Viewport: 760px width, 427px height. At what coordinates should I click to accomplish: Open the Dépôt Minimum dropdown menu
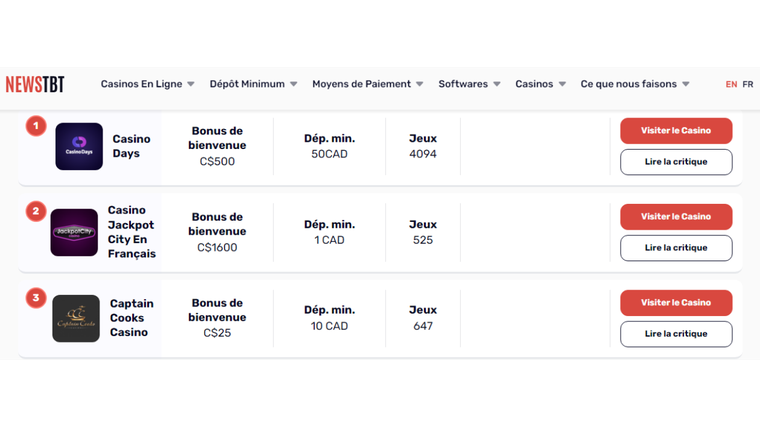(x=253, y=84)
